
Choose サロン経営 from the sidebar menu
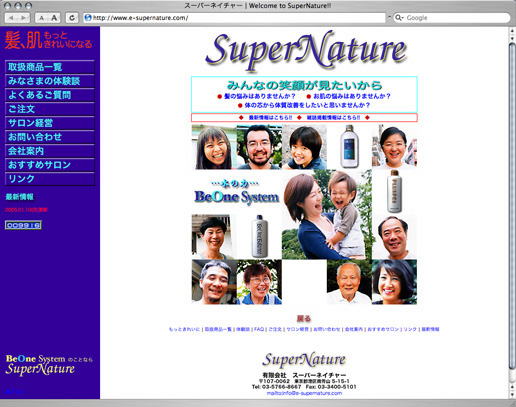[x=50, y=123]
